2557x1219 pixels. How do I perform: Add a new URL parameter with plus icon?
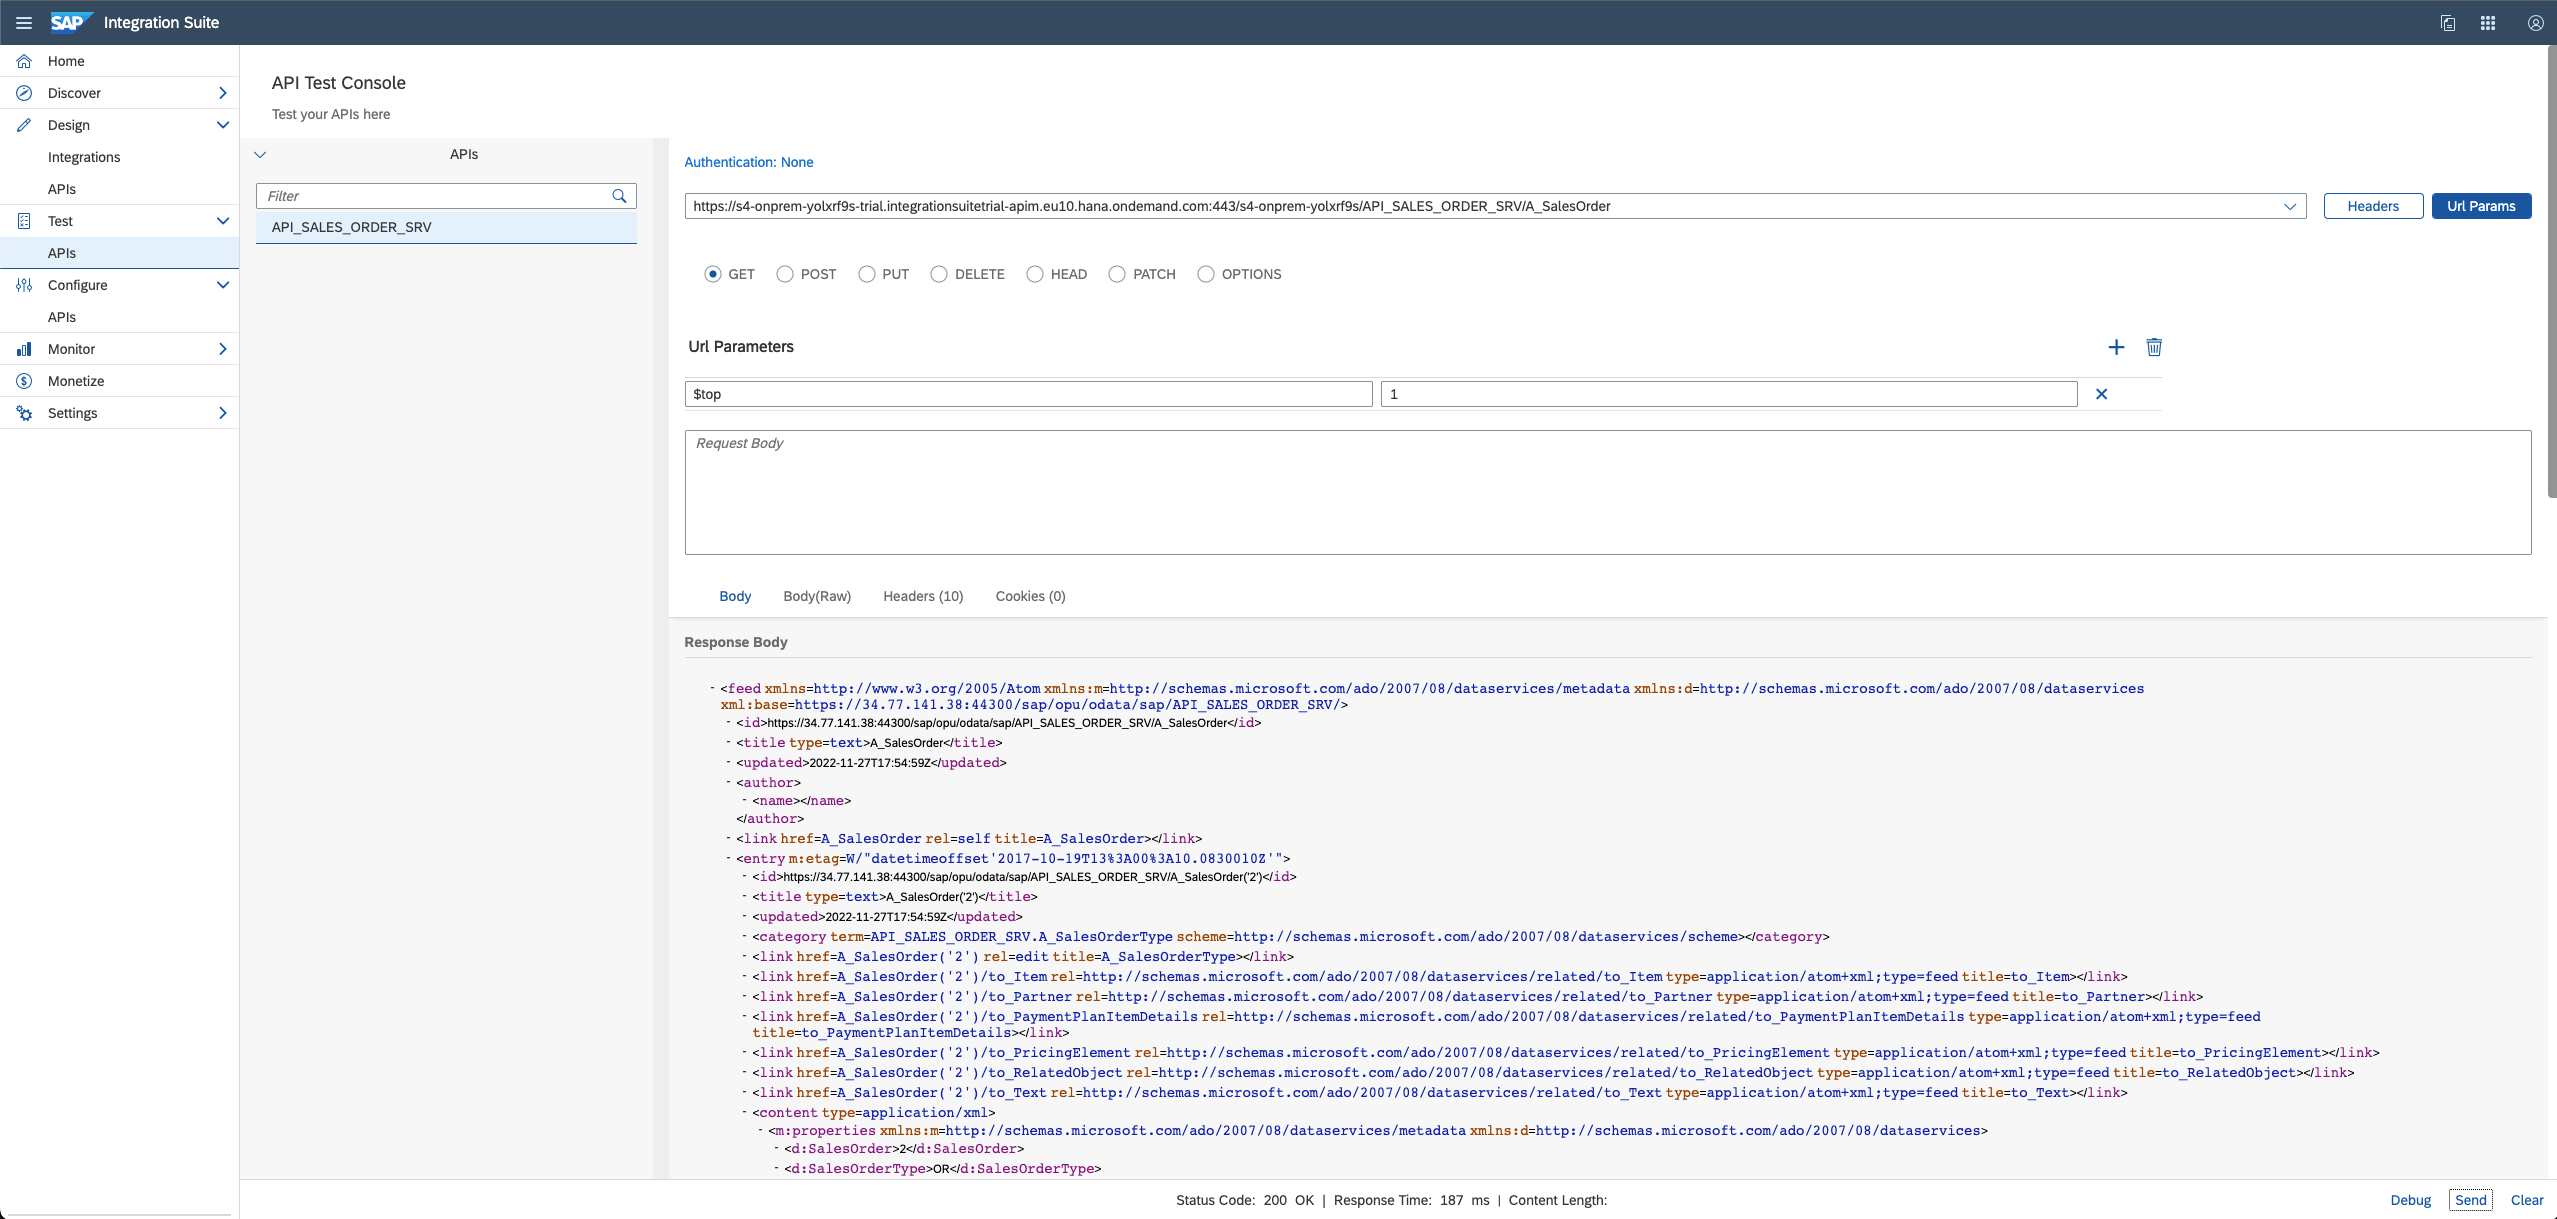point(2116,347)
